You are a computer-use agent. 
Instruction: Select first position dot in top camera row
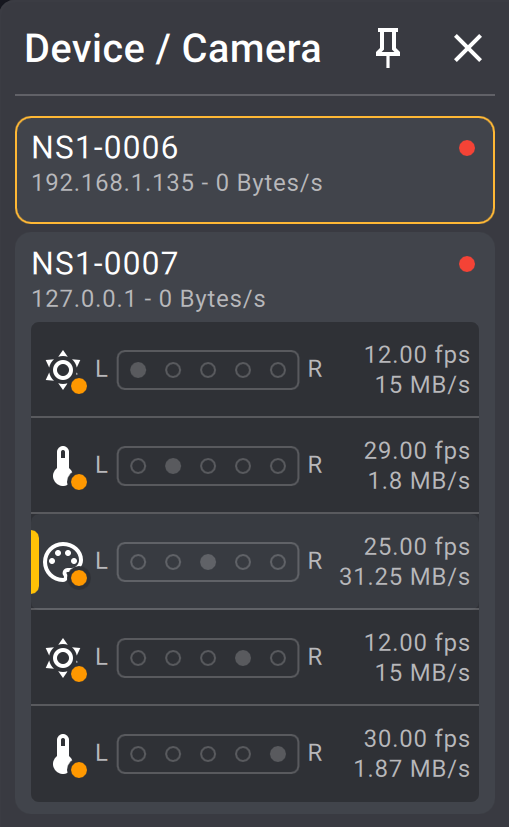138,370
